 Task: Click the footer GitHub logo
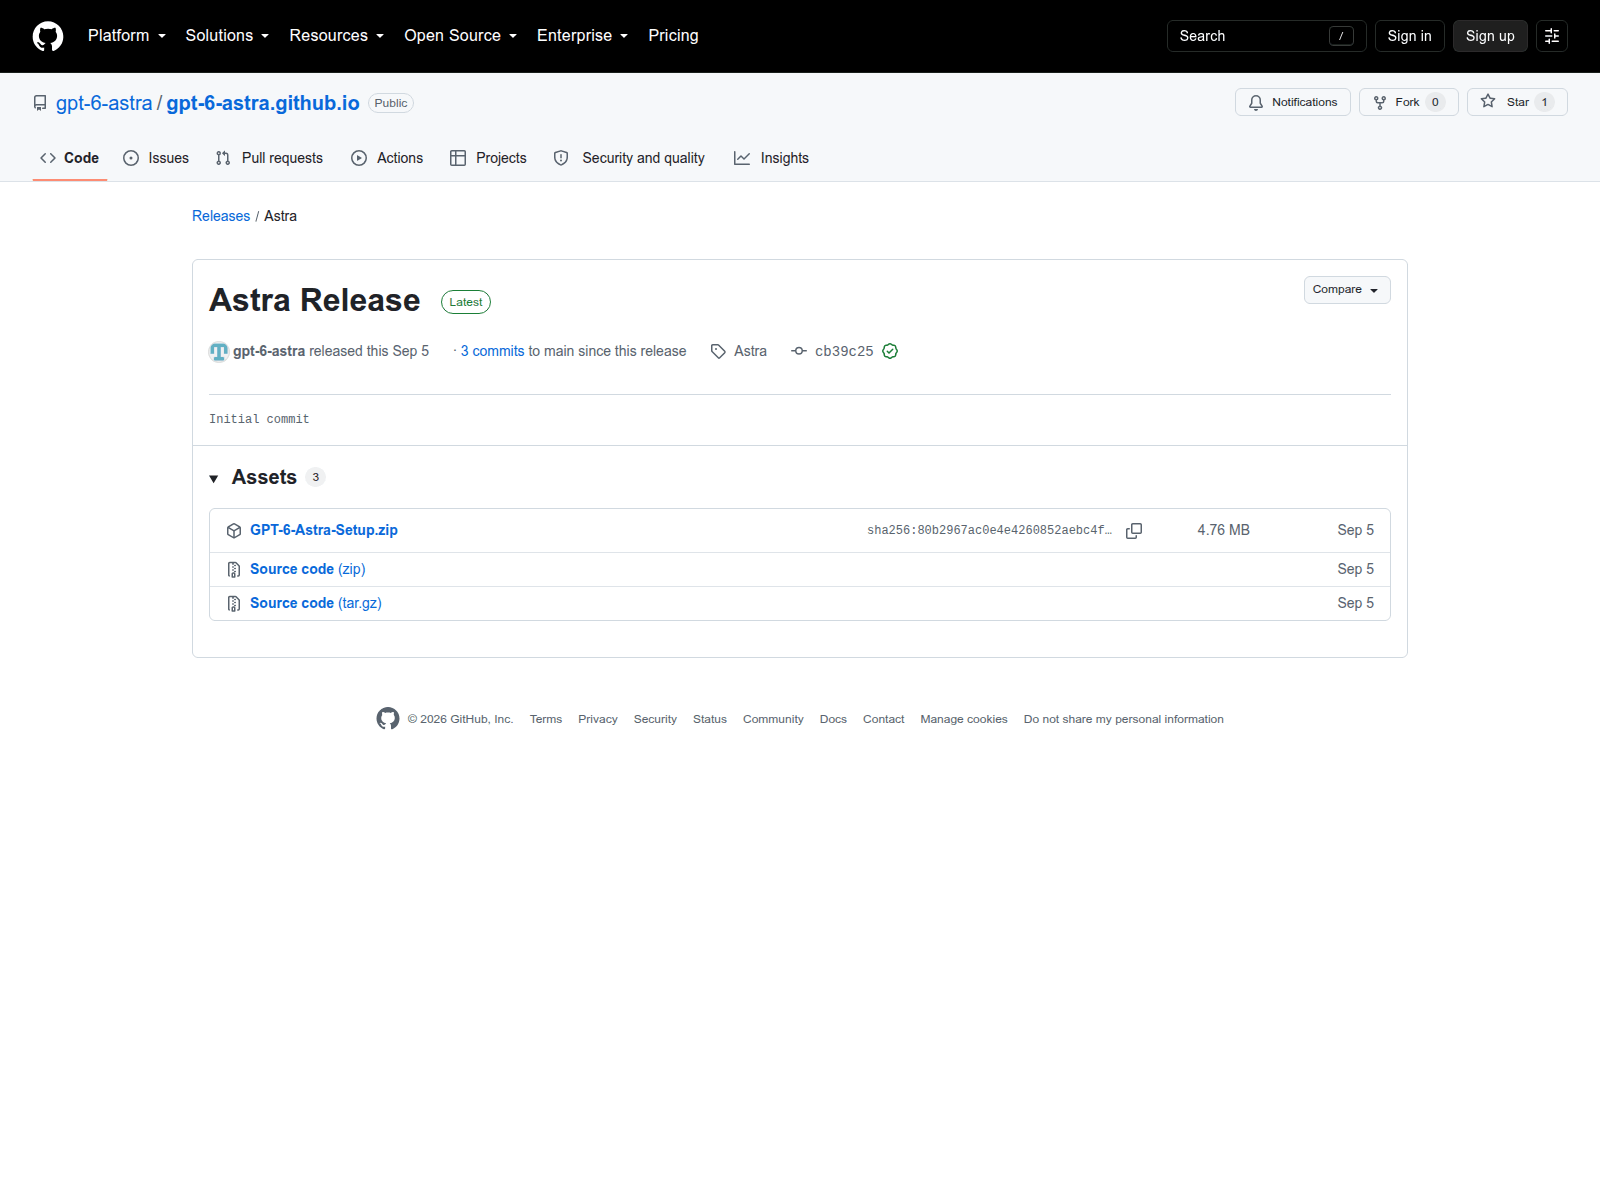pos(388,719)
